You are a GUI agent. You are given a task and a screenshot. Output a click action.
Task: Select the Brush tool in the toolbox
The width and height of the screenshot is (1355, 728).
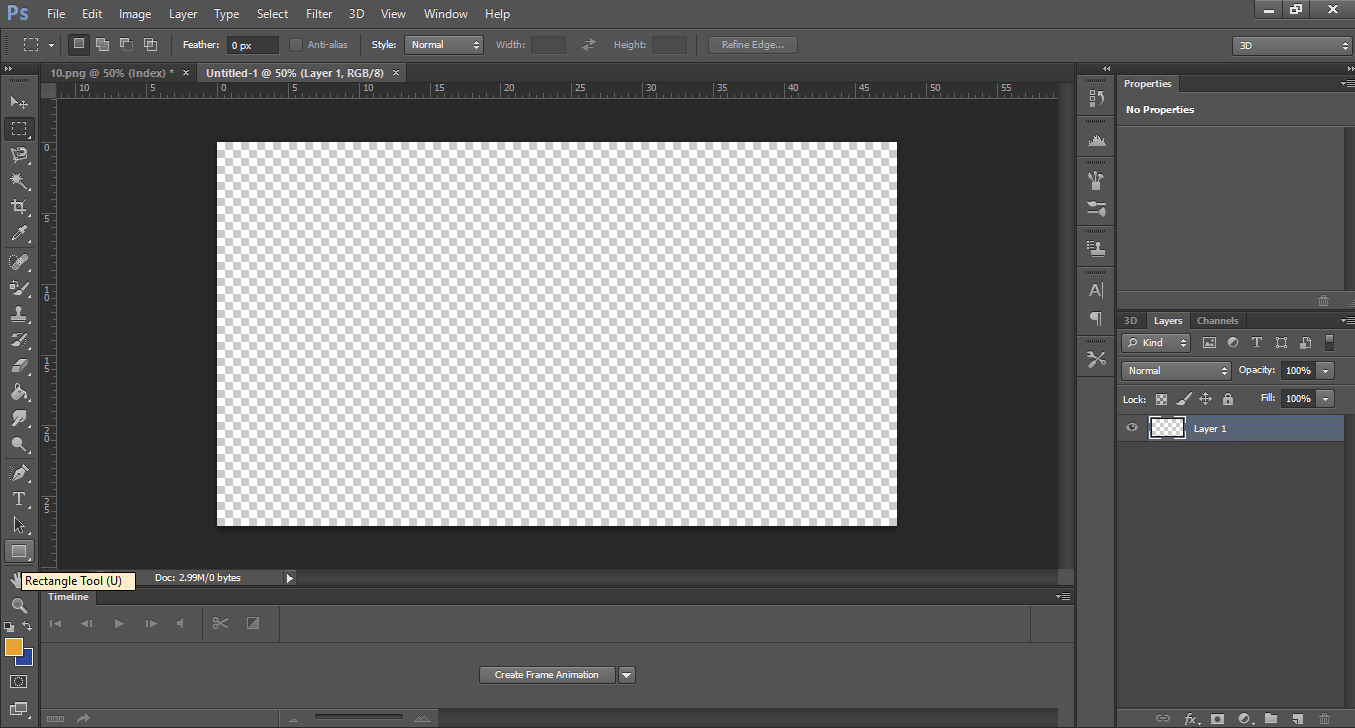pos(19,288)
